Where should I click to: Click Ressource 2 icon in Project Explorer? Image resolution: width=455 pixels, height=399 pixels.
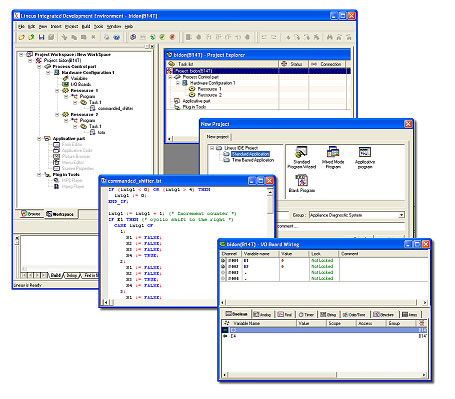click(x=192, y=95)
